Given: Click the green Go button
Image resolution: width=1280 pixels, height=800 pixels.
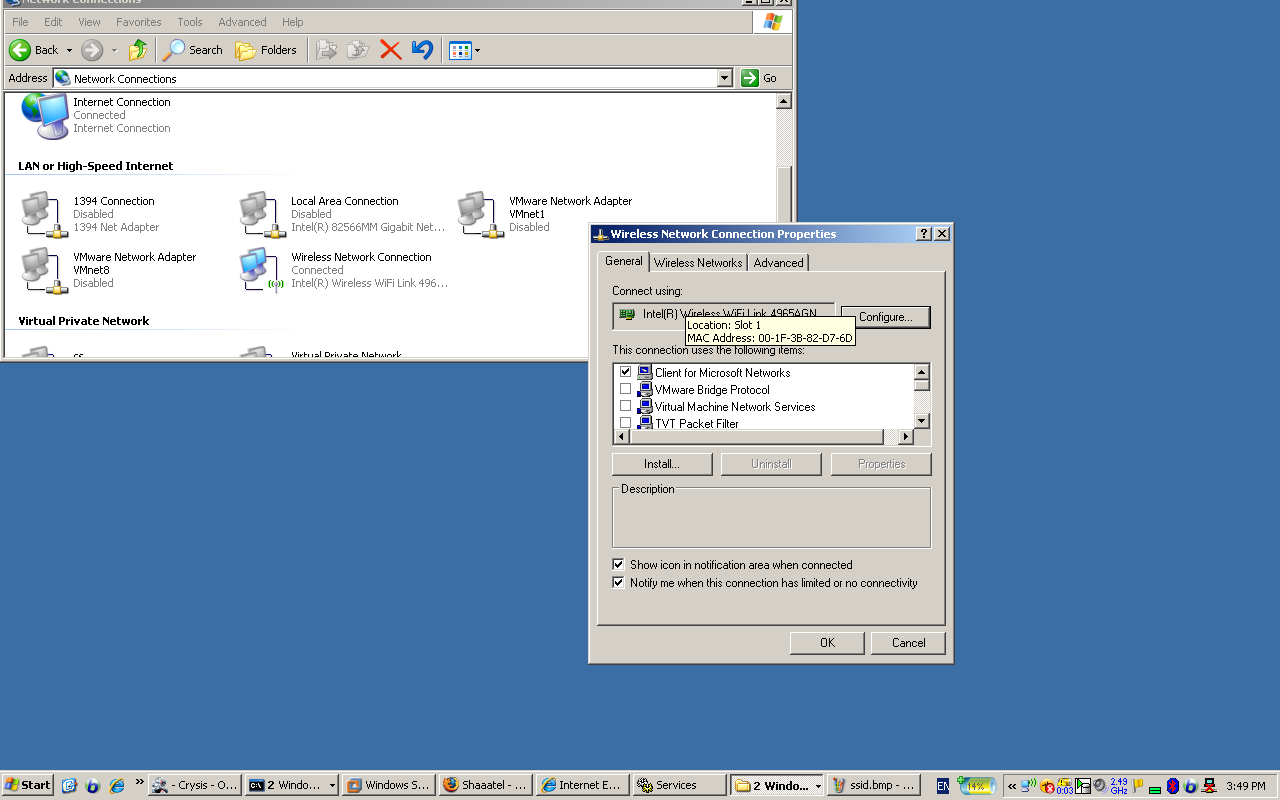Looking at the screenshot, I should [x=760, y=78].
